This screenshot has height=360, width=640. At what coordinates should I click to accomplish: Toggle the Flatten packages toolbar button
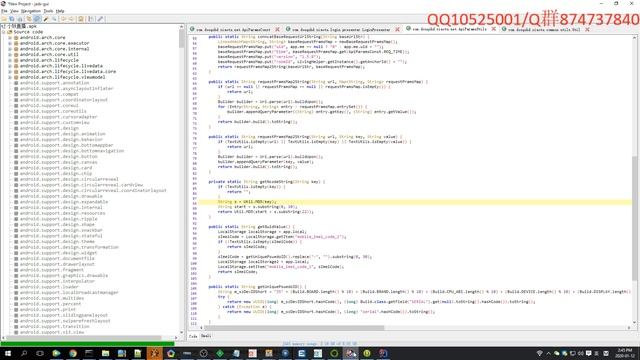tap(37, 19)
